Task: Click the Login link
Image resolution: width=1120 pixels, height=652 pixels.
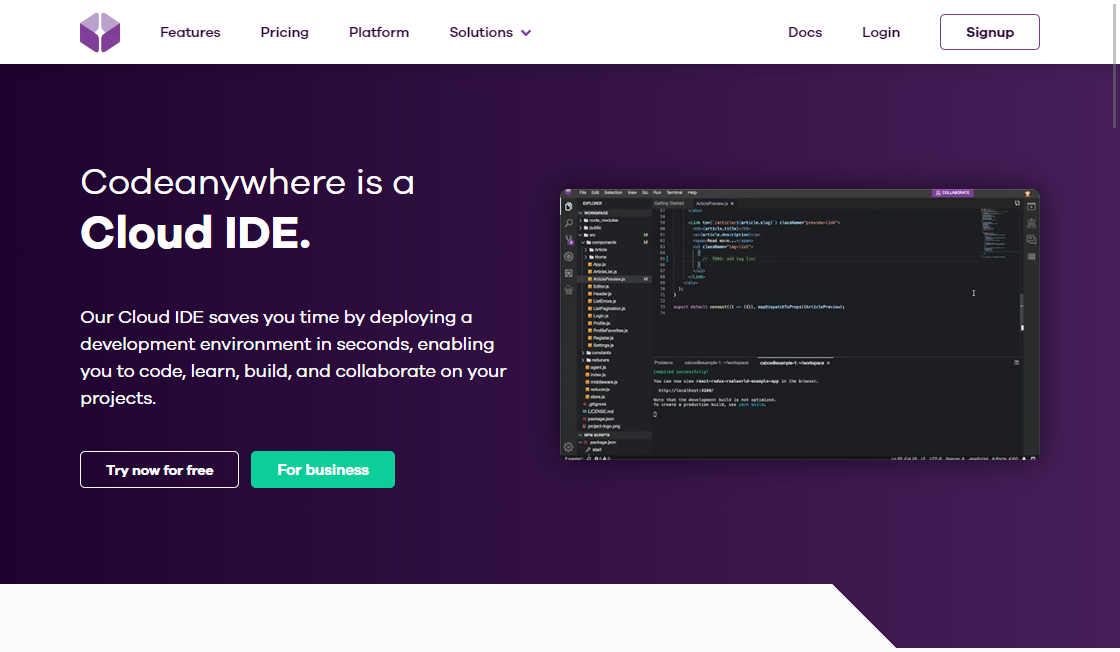Action: 881,32
